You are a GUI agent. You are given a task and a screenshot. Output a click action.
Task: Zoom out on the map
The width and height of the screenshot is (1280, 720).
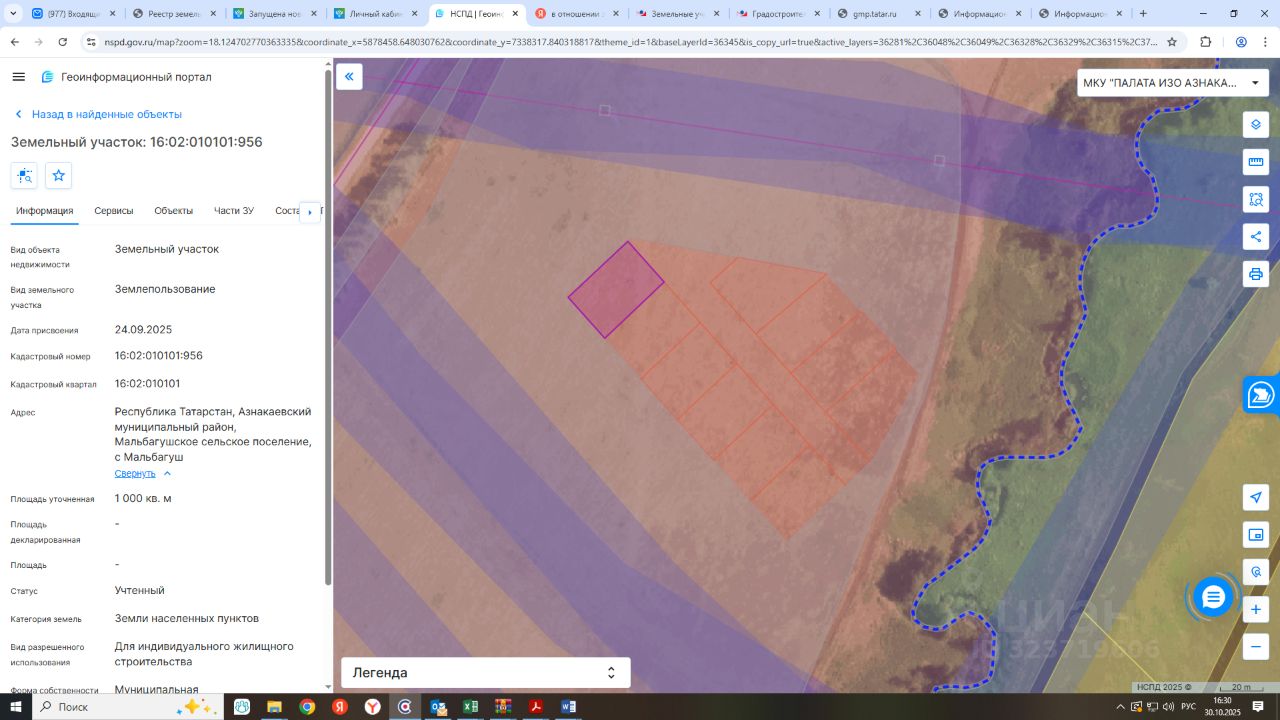point(1256,647)
